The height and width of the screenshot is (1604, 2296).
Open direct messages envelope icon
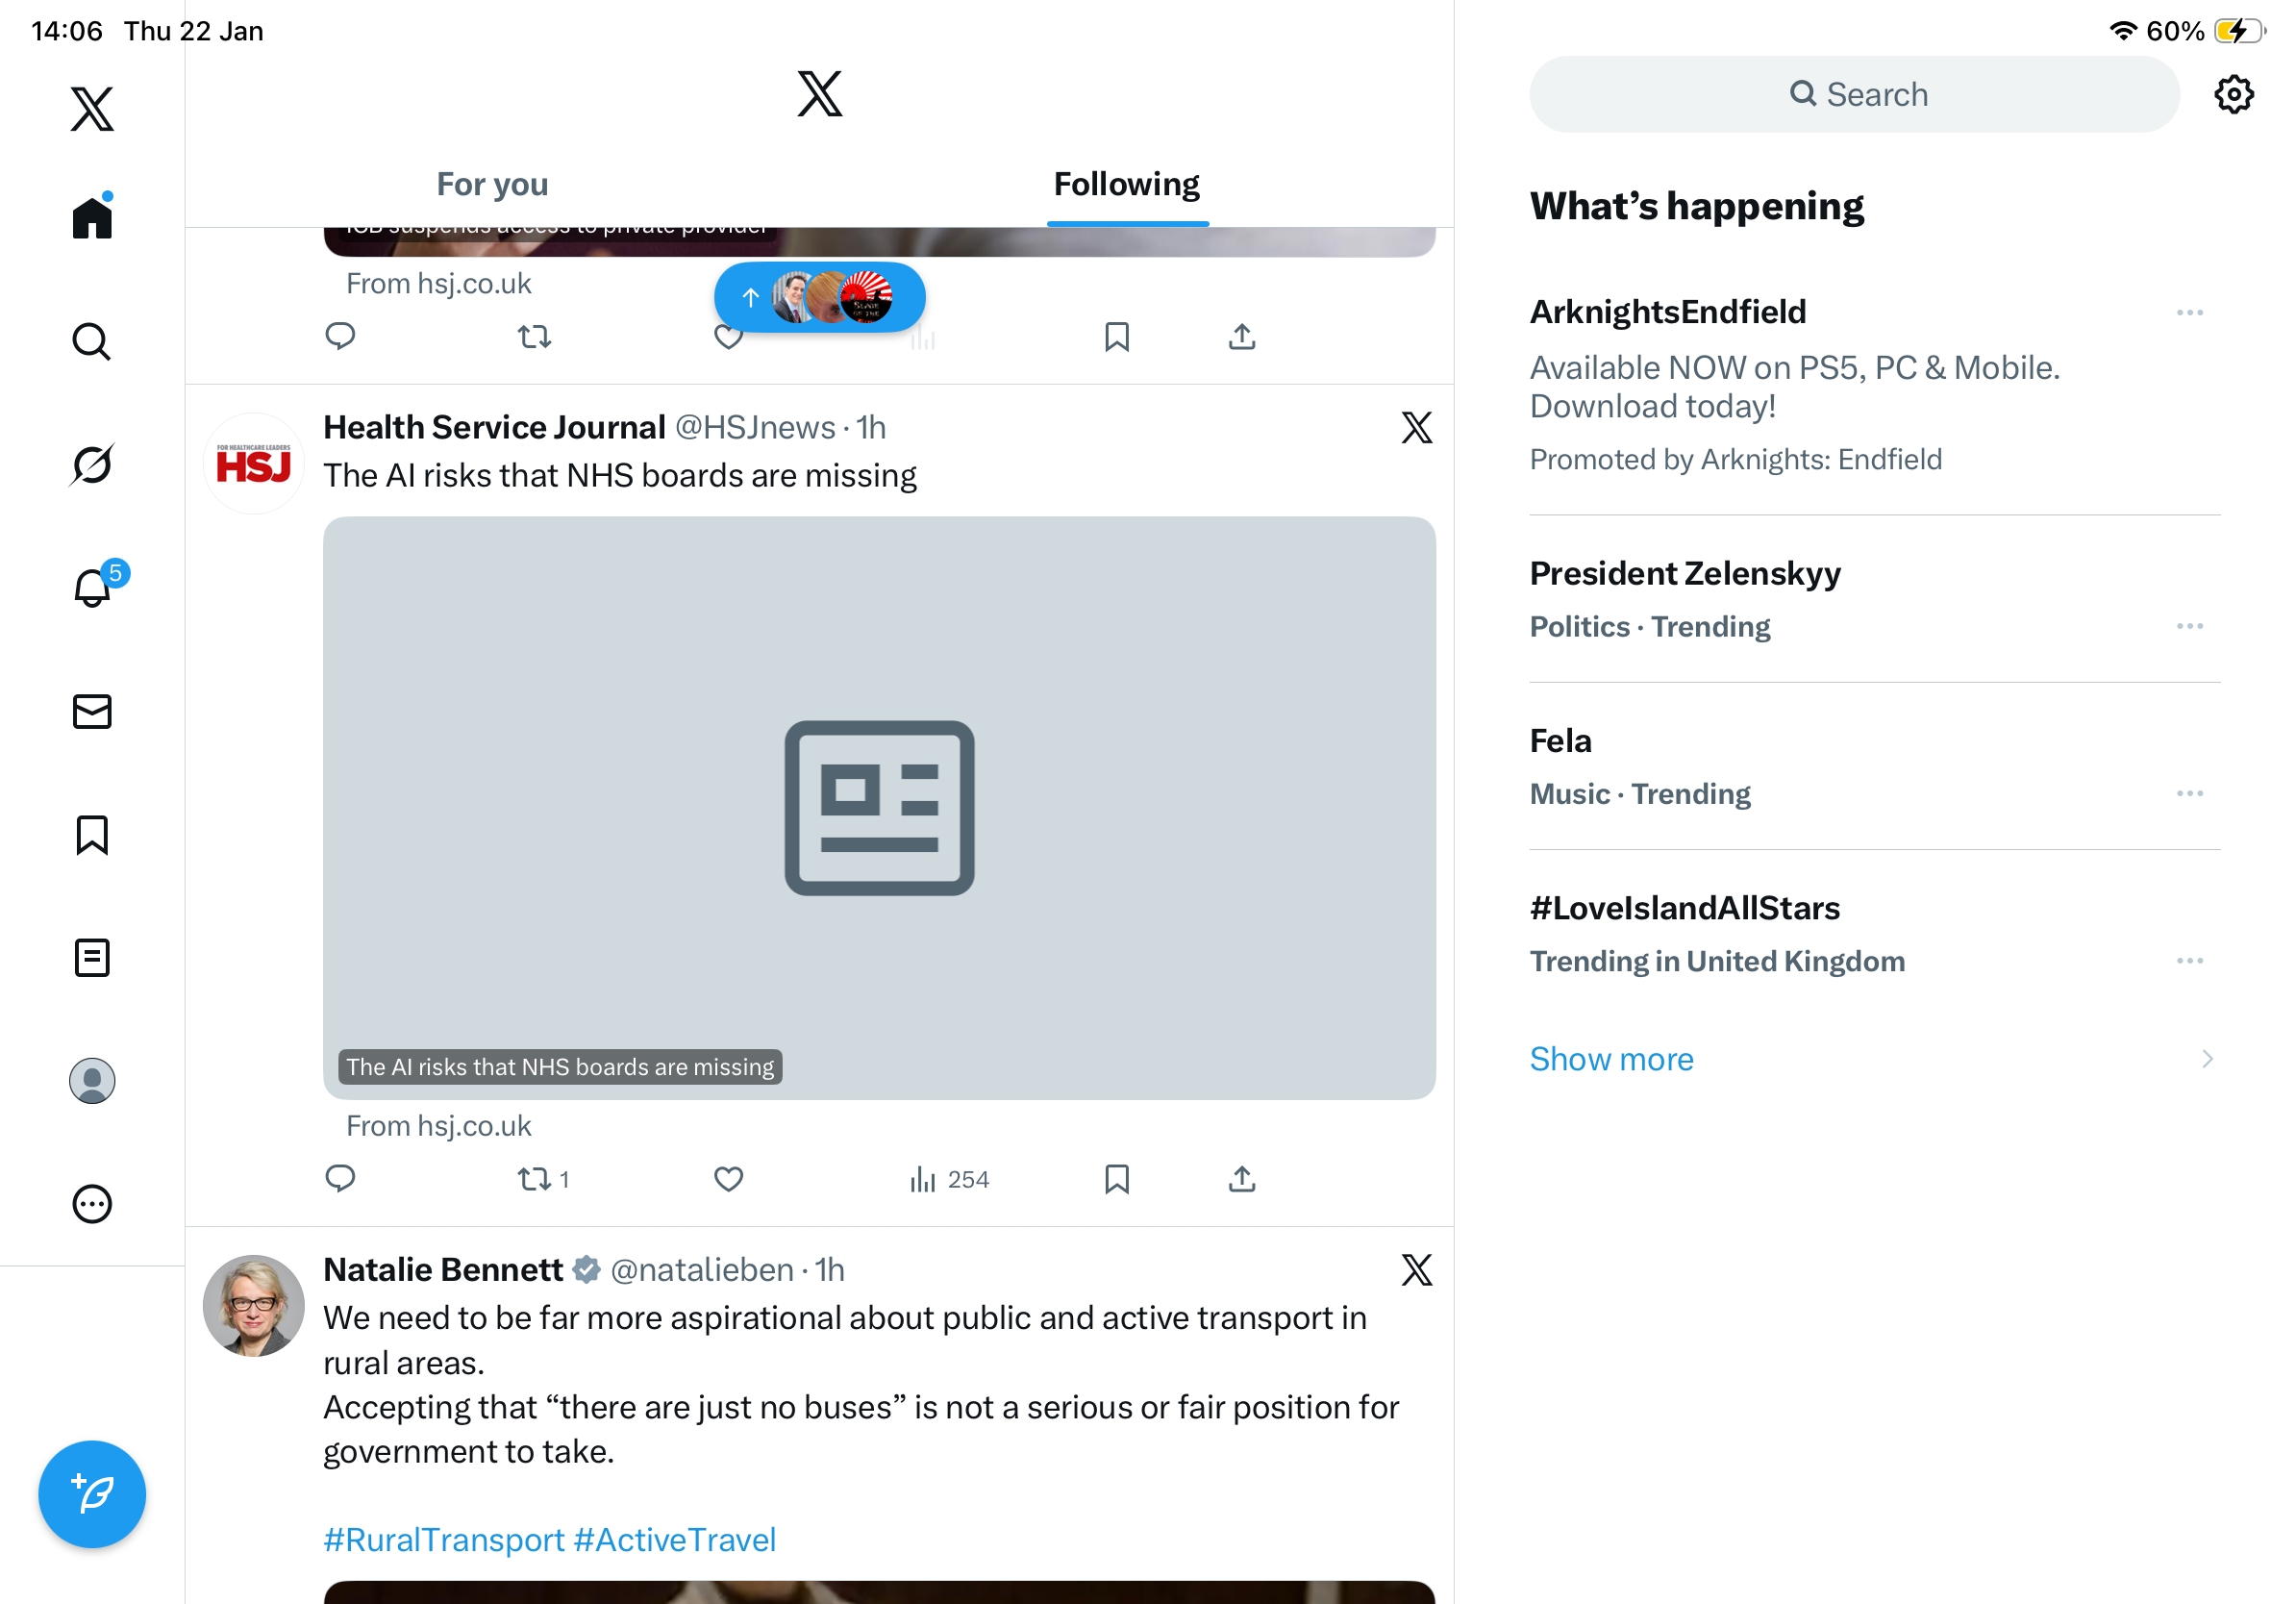pyautogui.click(x=92, y=712)
